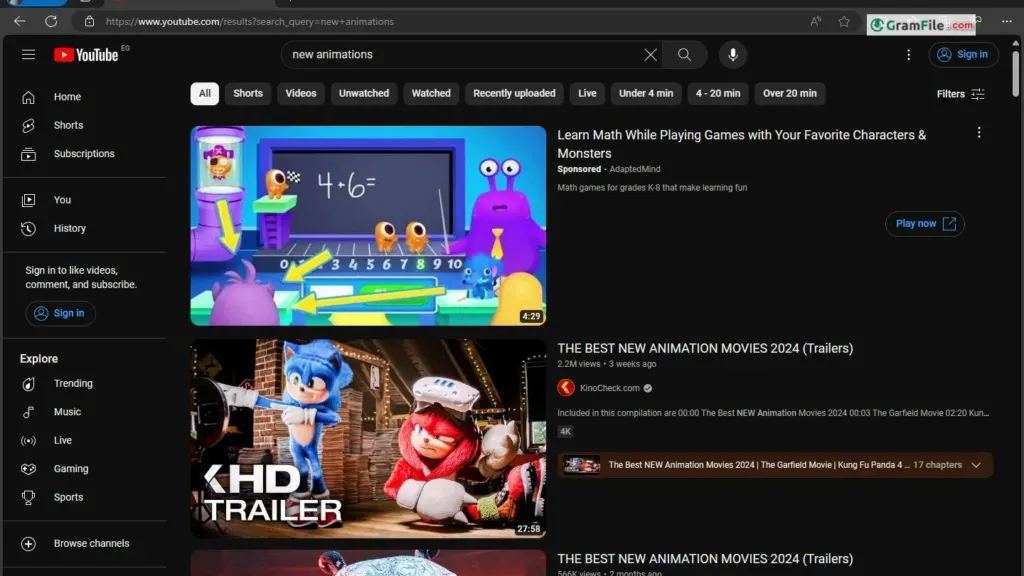Click the chapter preview thumbnail

581,465
